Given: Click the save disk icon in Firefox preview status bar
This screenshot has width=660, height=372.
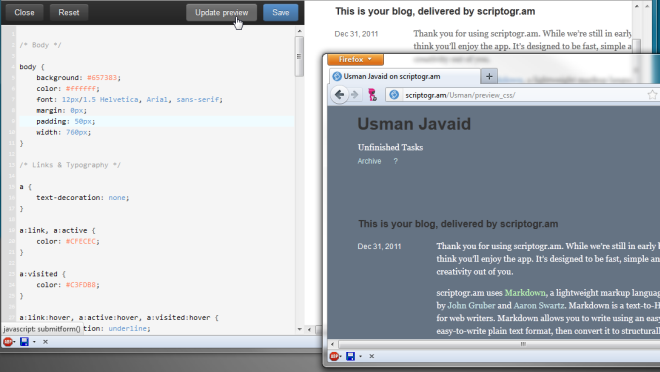Looking at the screenshot, I should (x=350, y=356).
